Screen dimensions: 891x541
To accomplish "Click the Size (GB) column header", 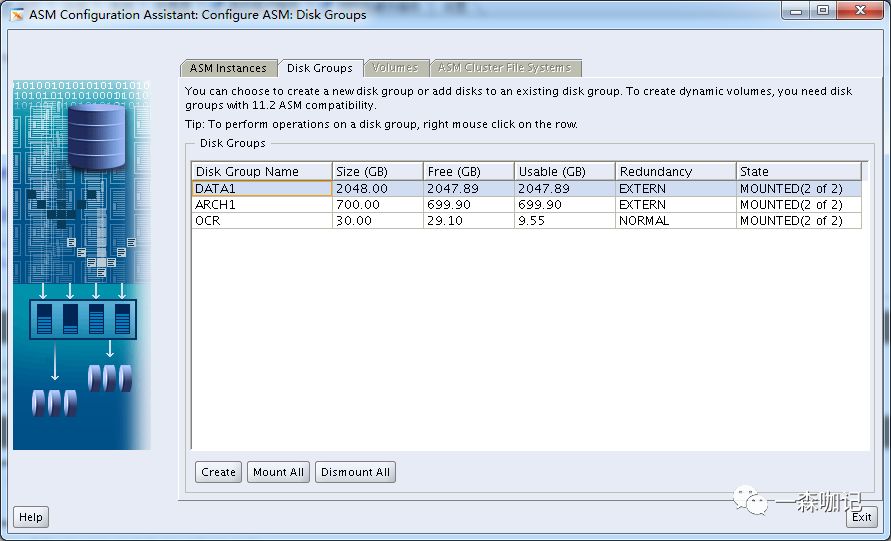I will point(377,171).
